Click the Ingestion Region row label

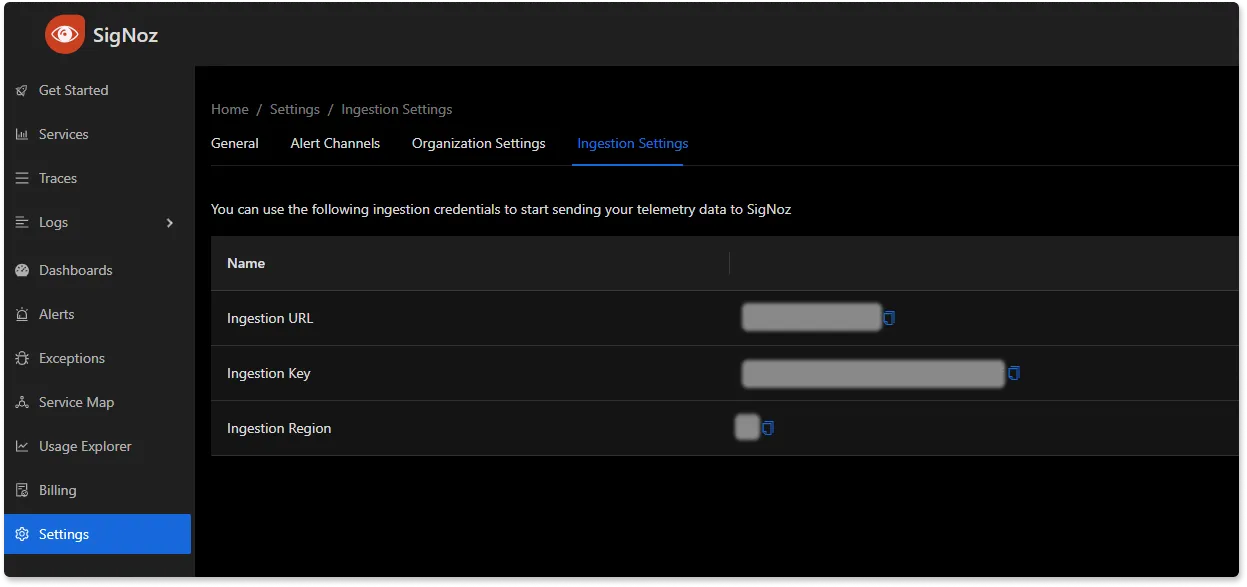coord(279,428)
